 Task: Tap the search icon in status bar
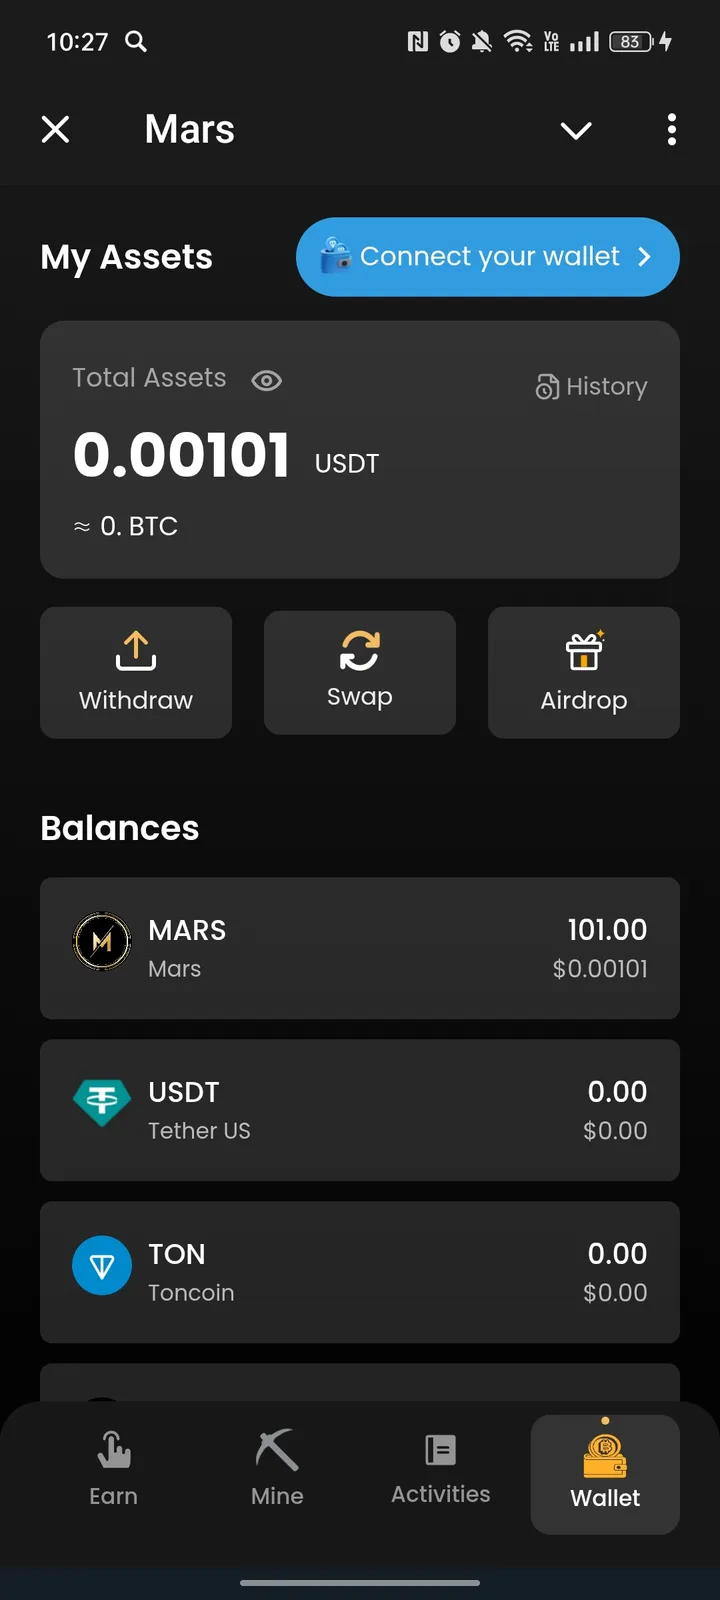136,41
